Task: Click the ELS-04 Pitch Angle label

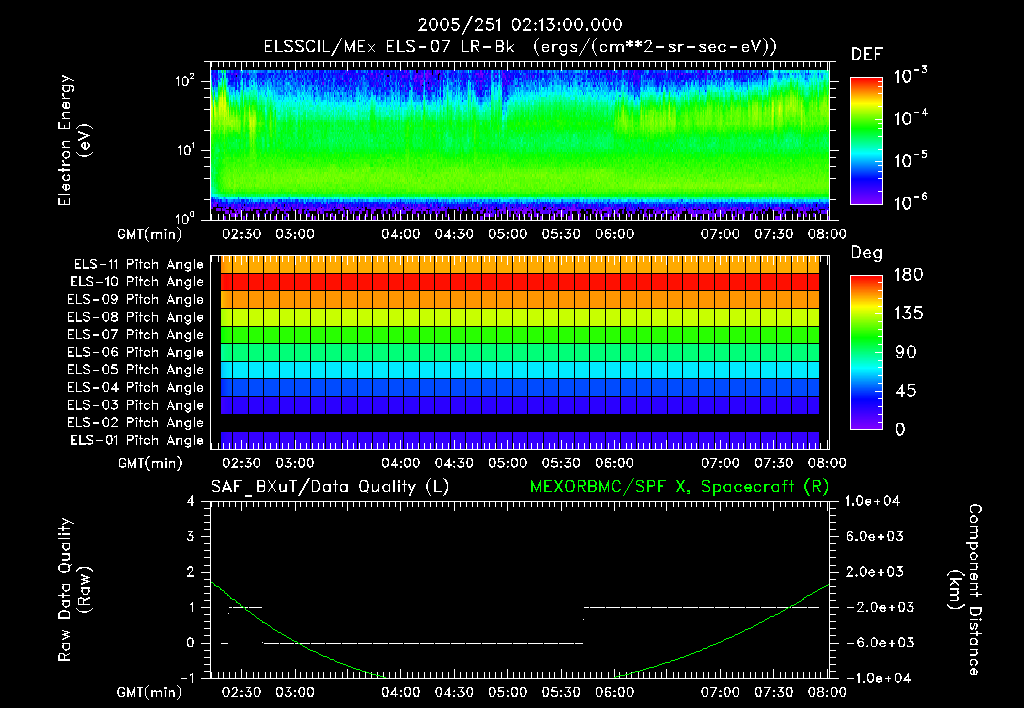Action: (136, 387)
